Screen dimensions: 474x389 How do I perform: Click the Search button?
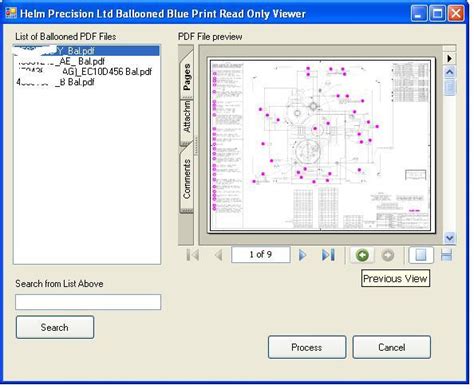(x=55, y=327)
